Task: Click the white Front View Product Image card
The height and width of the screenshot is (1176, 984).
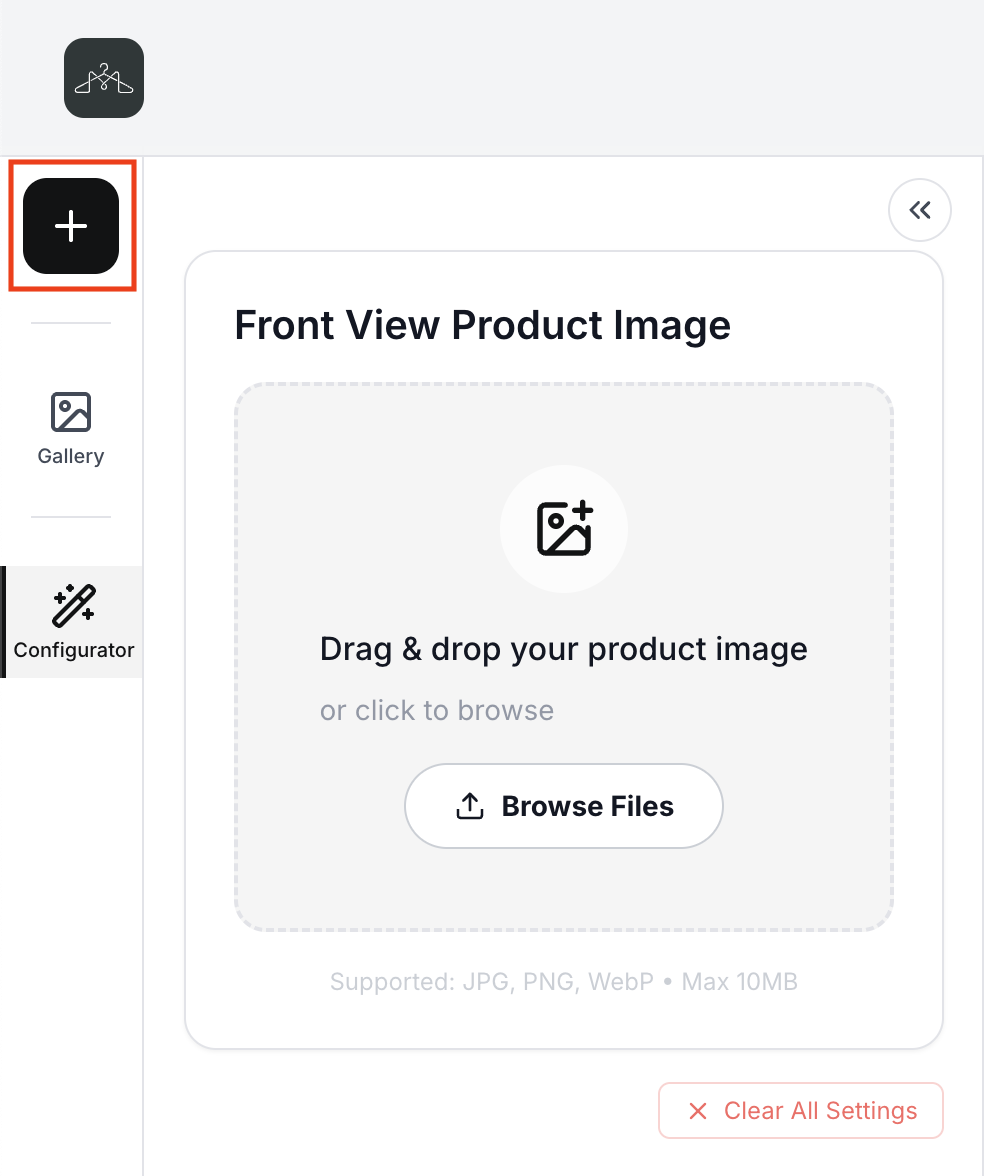Action: (x=564, y=650)
